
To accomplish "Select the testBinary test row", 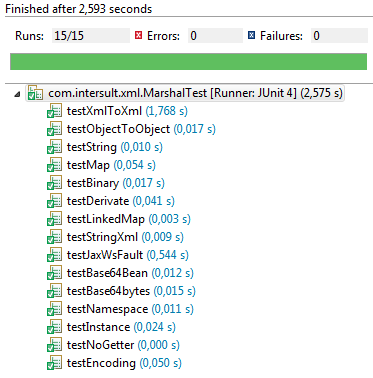I will click(106, 183).
